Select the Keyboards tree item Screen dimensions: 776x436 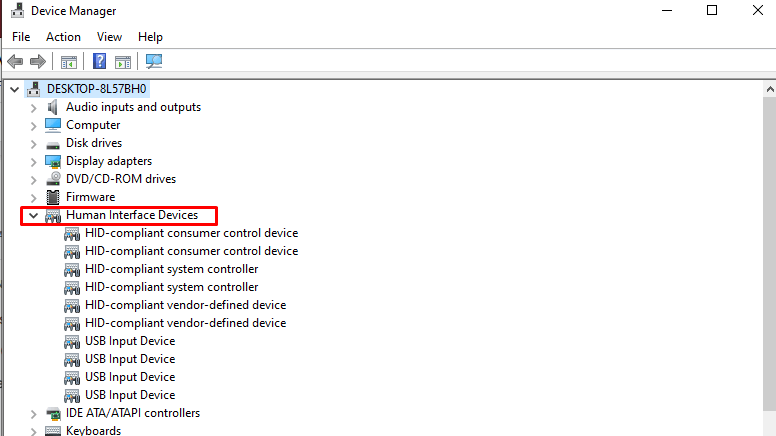93,430
